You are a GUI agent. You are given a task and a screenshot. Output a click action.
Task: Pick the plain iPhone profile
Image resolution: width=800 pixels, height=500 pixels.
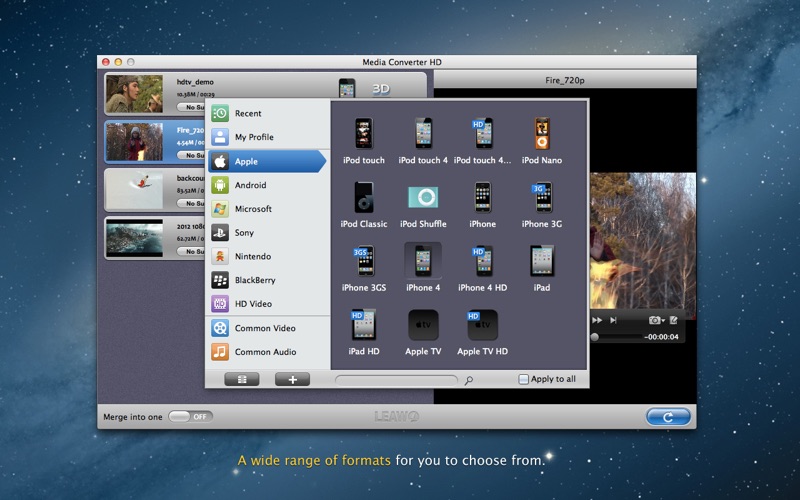point(482,204)
